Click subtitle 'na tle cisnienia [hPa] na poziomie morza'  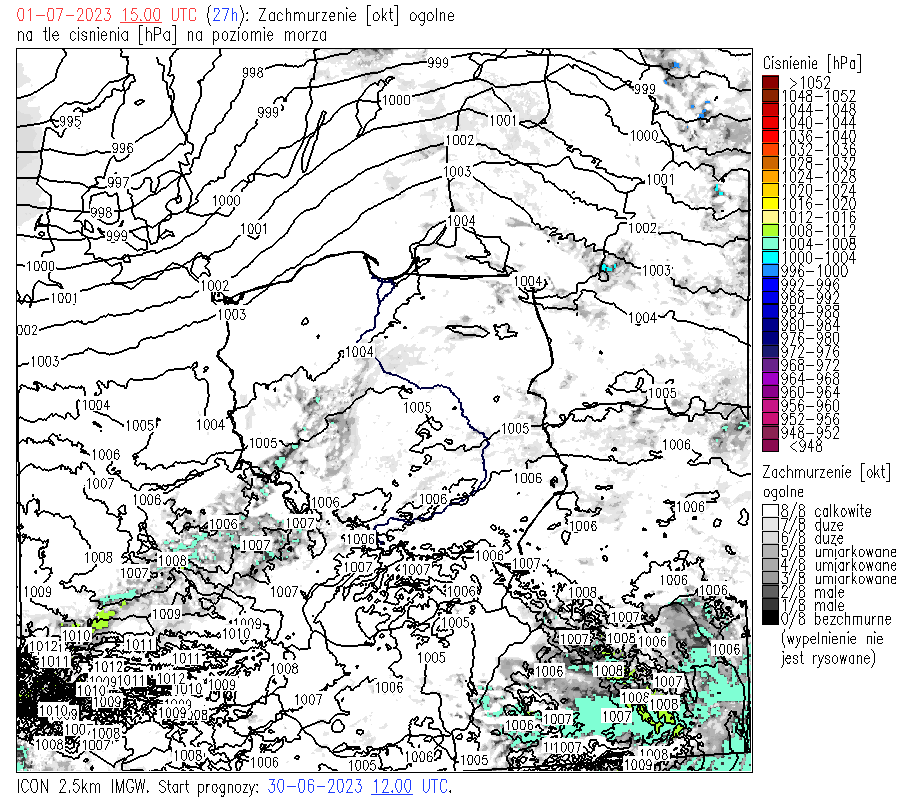click(172, 35)
